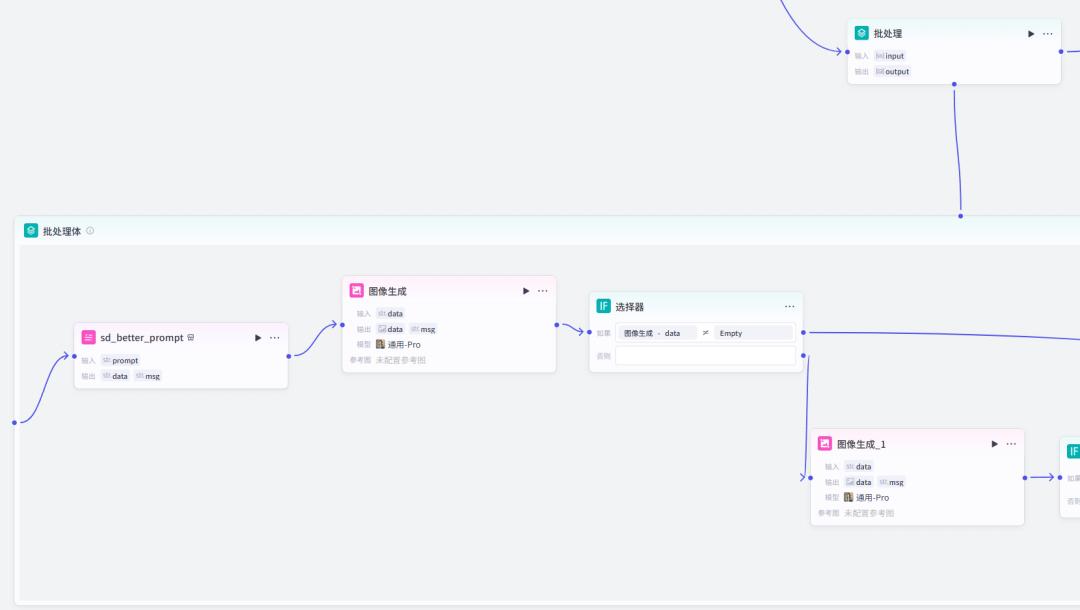The height and width of the screenshot is (610, 1080).
Task: Click the small icon right of sd_better_prompt name
Action: pyautogui.click(x=191, y=338)
